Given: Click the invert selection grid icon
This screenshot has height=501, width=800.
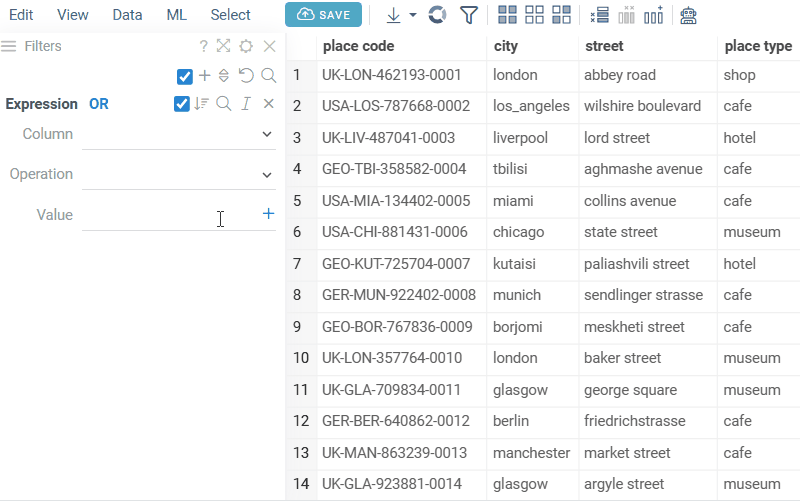Looking at the screenshot, I should point(561,15).
